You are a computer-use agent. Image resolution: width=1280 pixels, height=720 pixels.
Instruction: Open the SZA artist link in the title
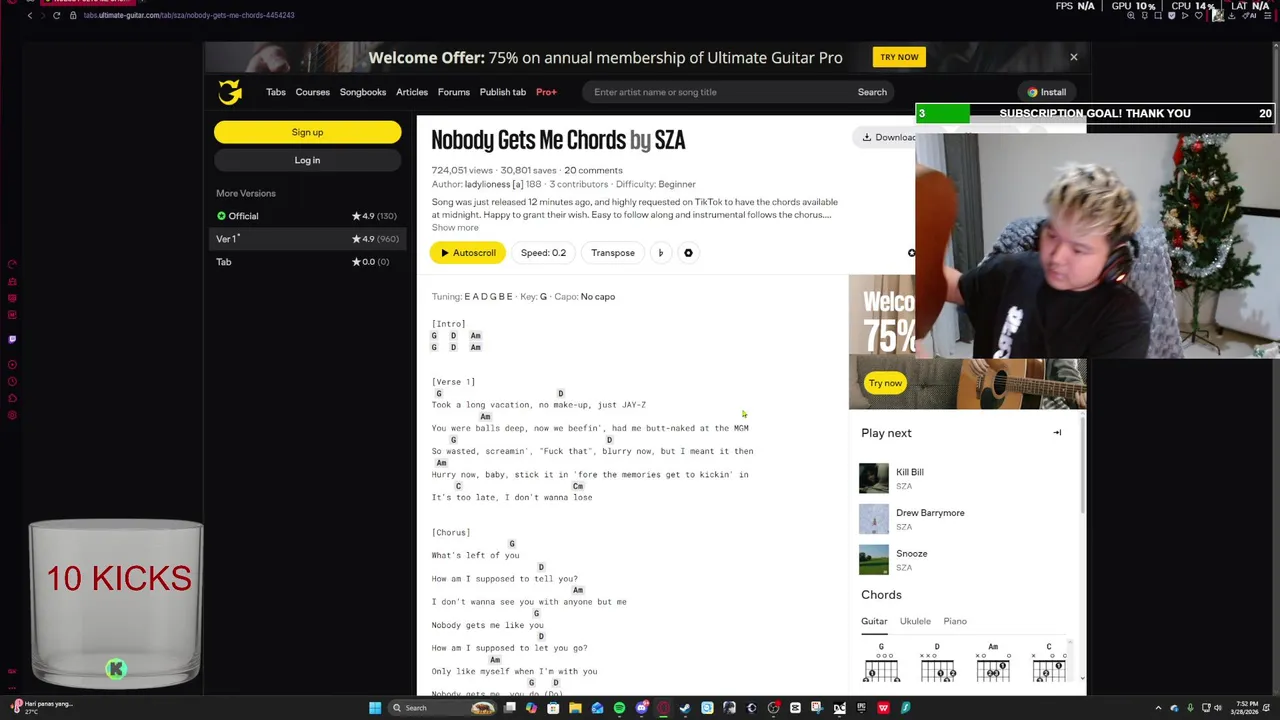670,140
